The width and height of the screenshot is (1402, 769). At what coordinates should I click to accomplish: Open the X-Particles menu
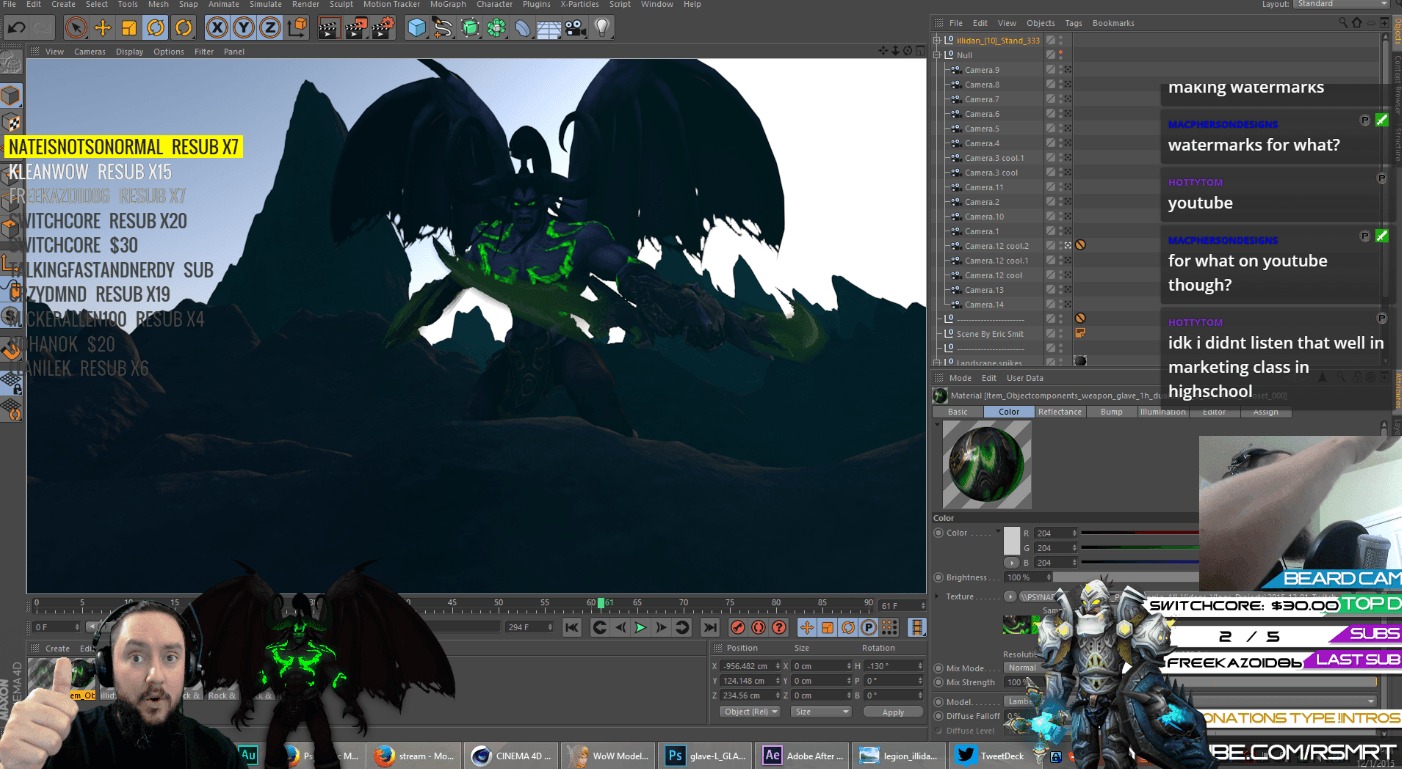click(x=580, y=4)
